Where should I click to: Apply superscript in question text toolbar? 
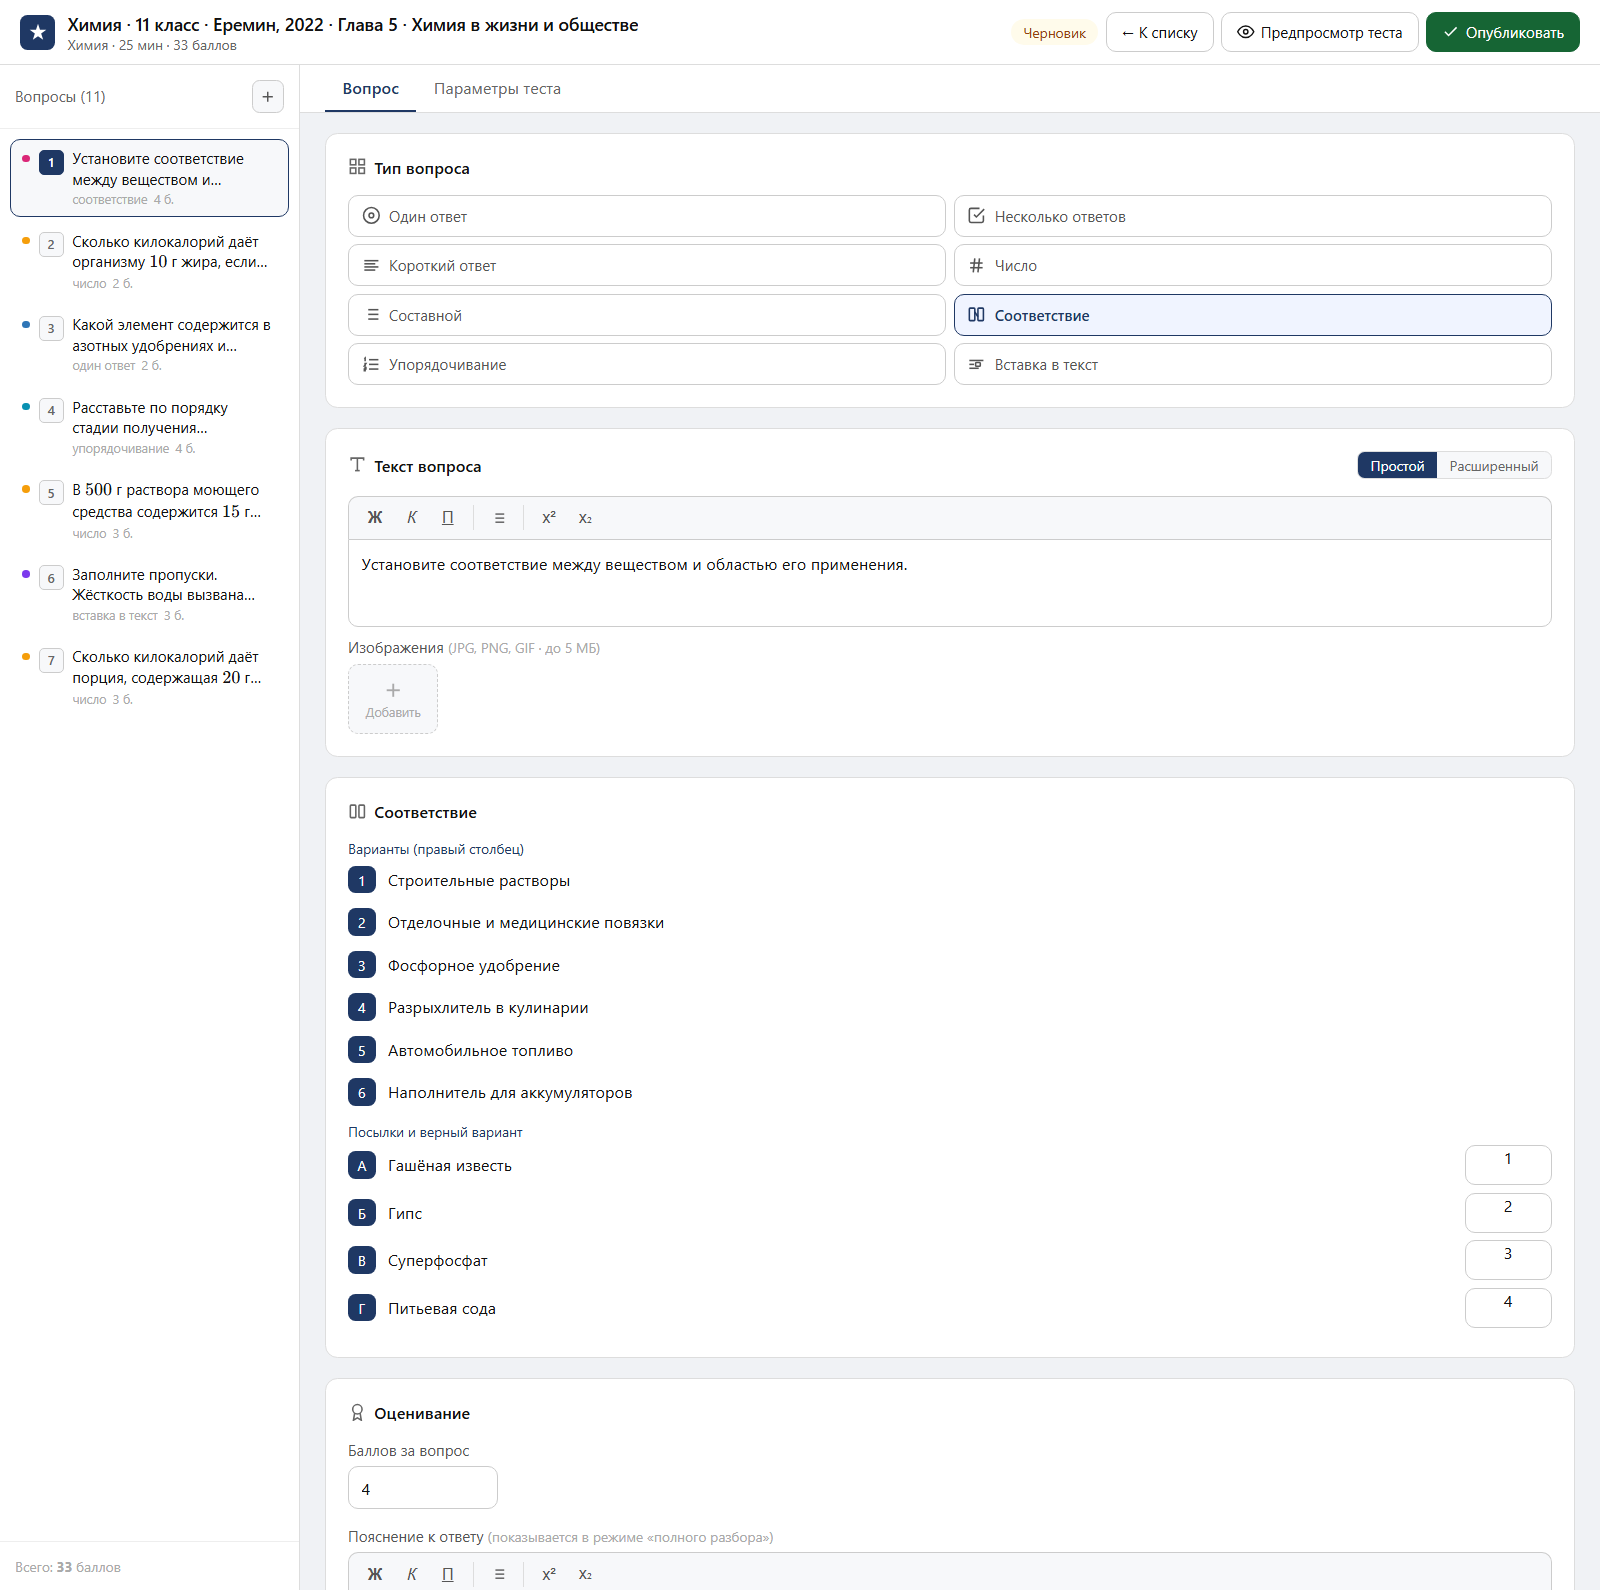[549, 518]
